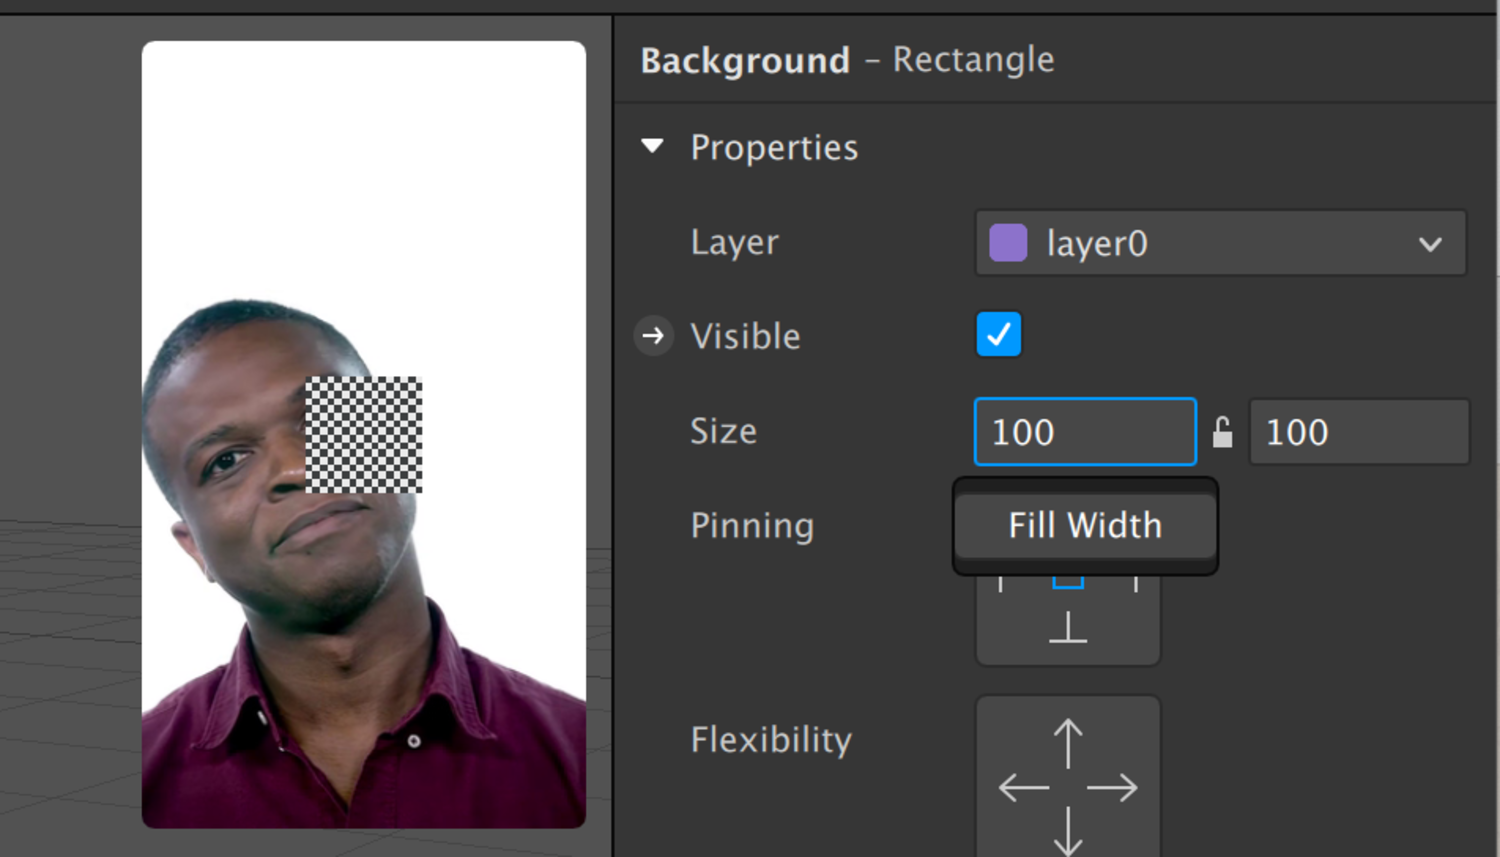
Task: Edit the Size height value of 100
Action: click(1358, 432)
